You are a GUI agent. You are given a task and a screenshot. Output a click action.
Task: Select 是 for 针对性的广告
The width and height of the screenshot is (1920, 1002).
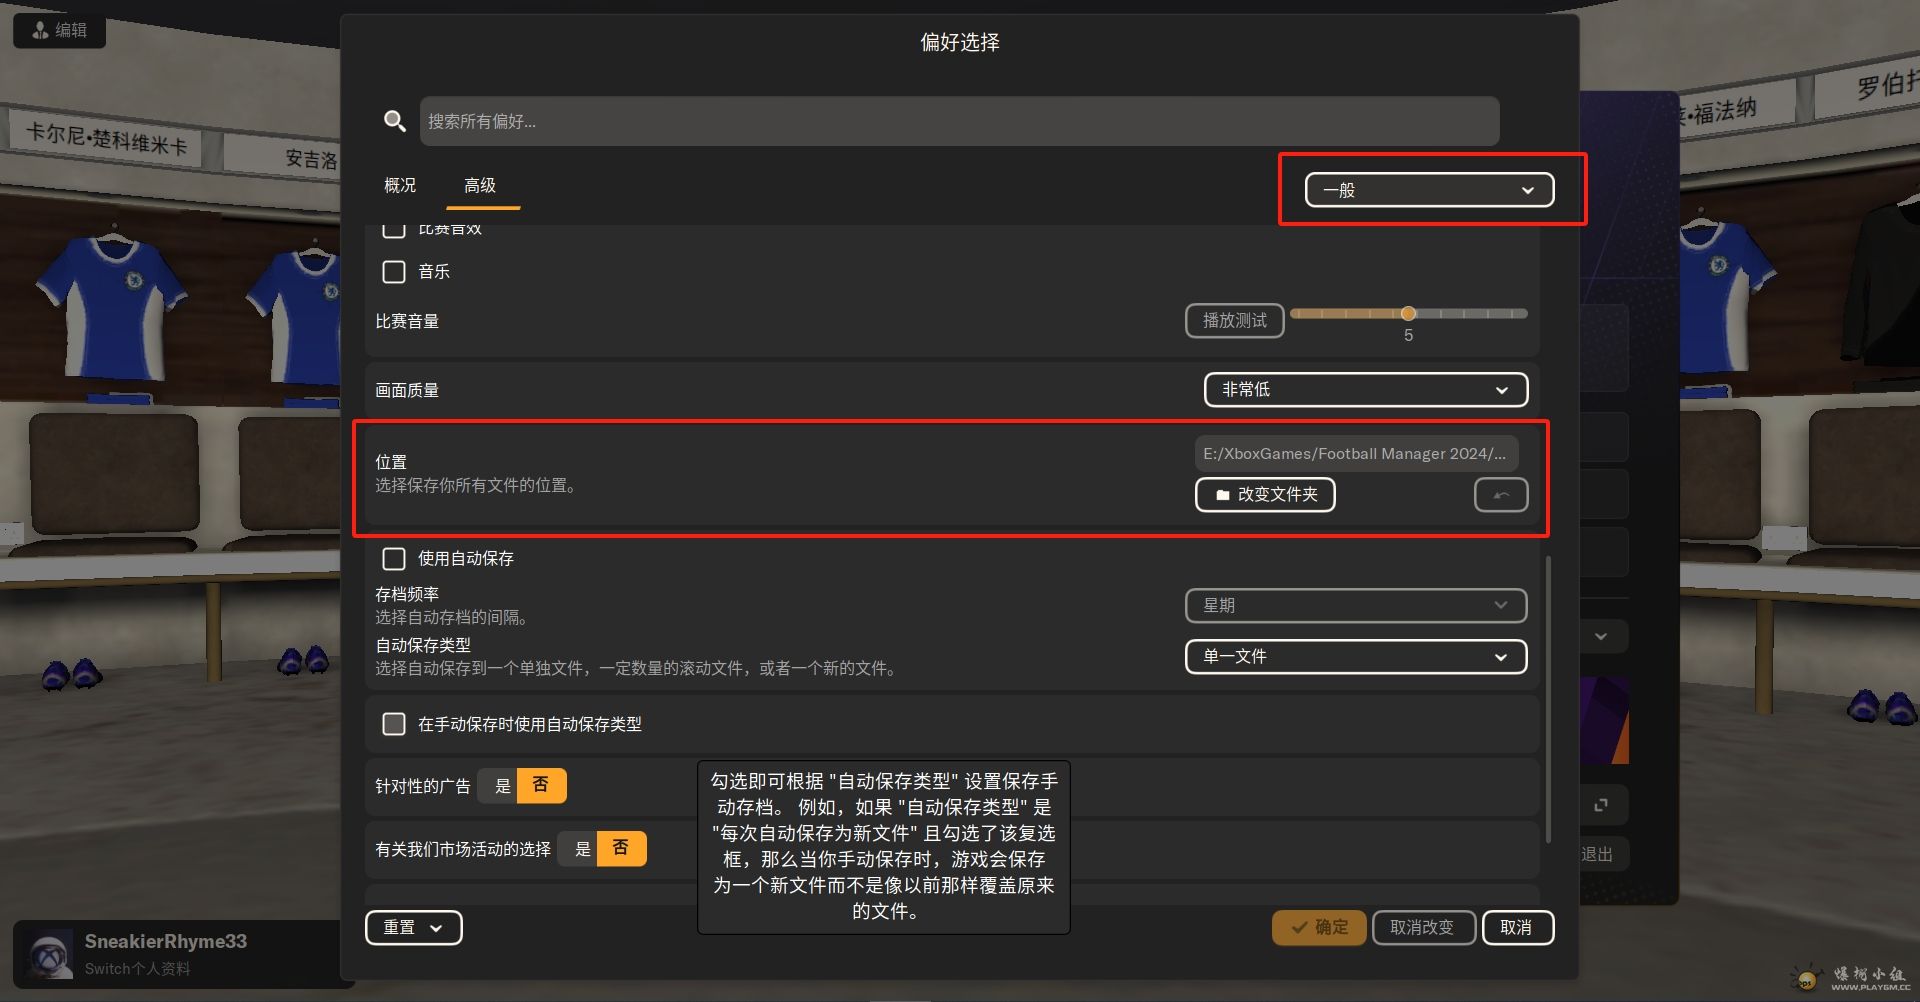[502, 786]
